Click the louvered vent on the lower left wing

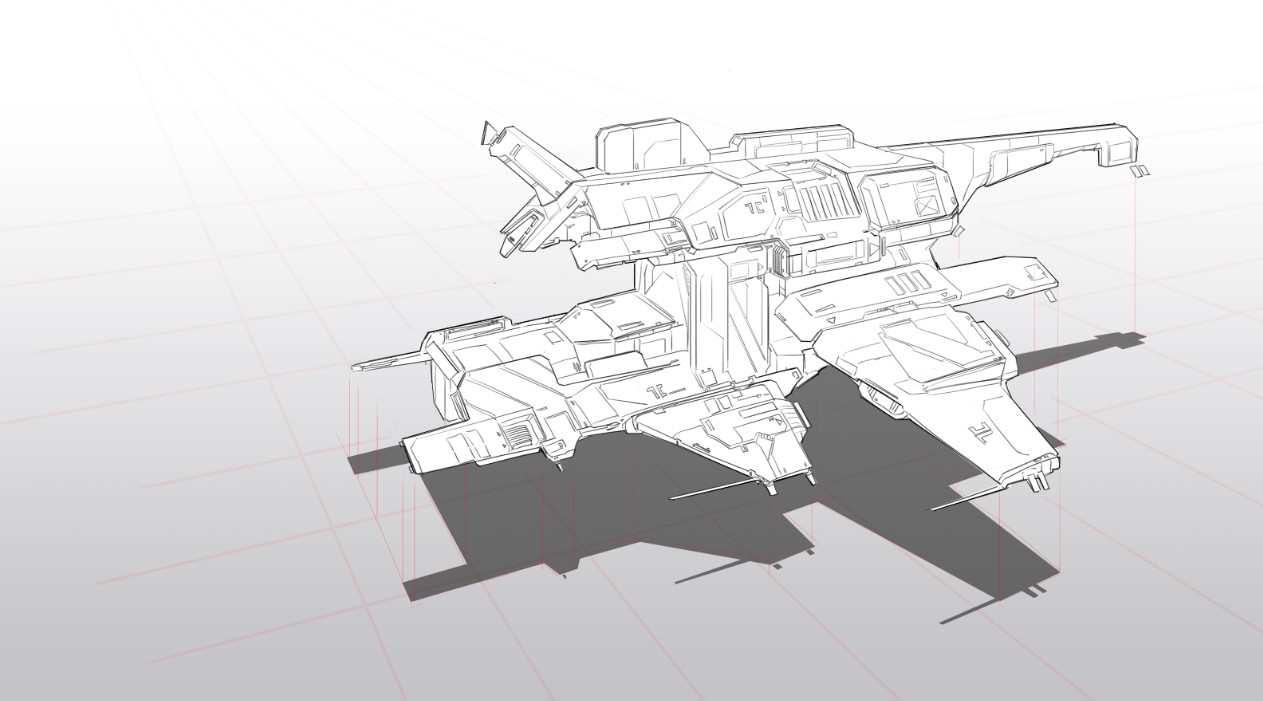click(519, 434)
